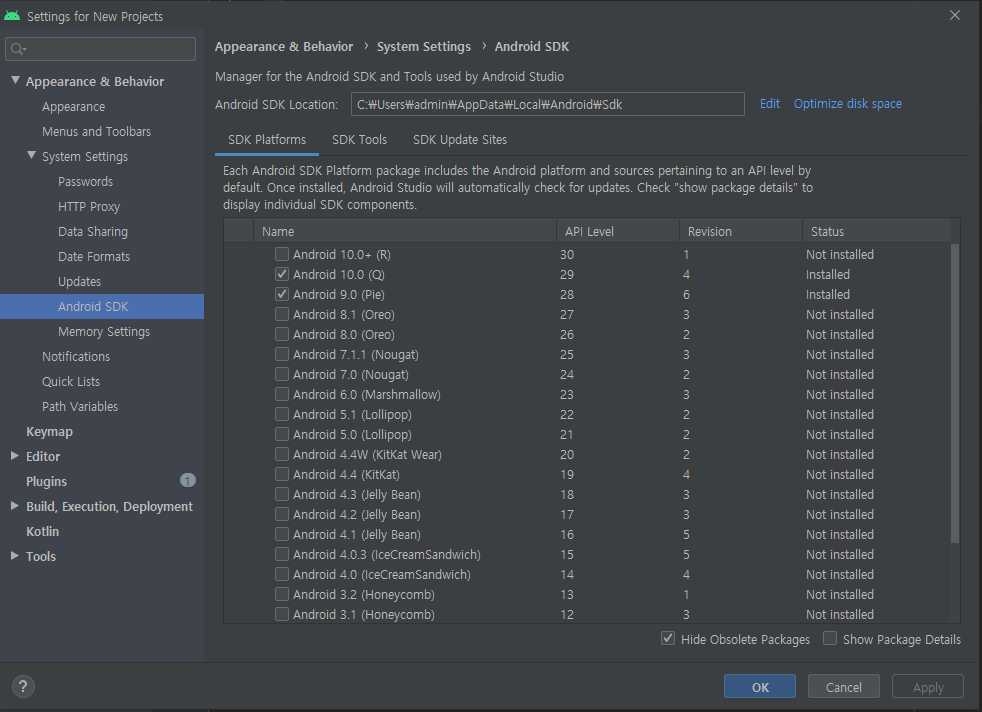Check the Android 5.0 (Lollipop) checkbox
This screenshot has width=982, height=712.
pos(282,435)
